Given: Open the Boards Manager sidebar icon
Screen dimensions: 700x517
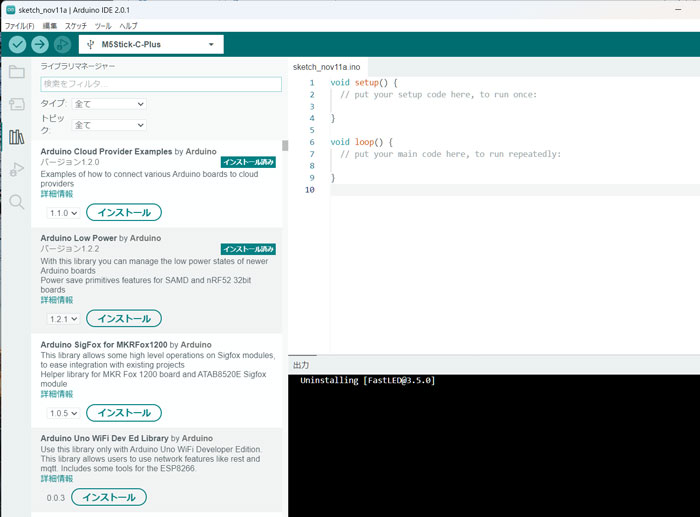Looking at the screenshot, I should point(17,104).
